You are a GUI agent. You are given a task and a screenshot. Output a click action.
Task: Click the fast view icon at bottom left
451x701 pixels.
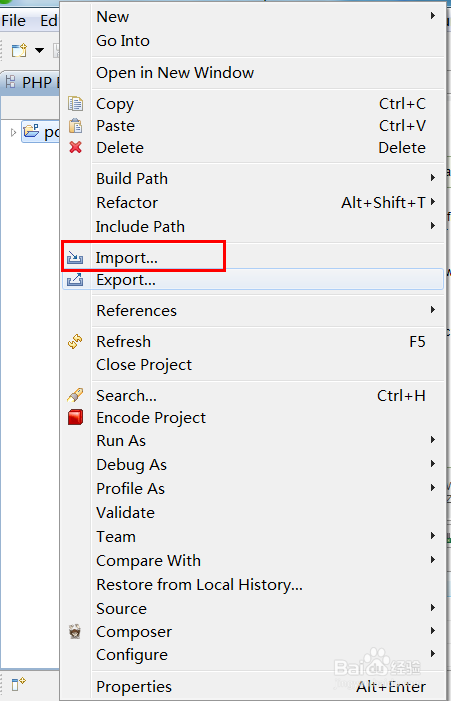coord(19,684)
